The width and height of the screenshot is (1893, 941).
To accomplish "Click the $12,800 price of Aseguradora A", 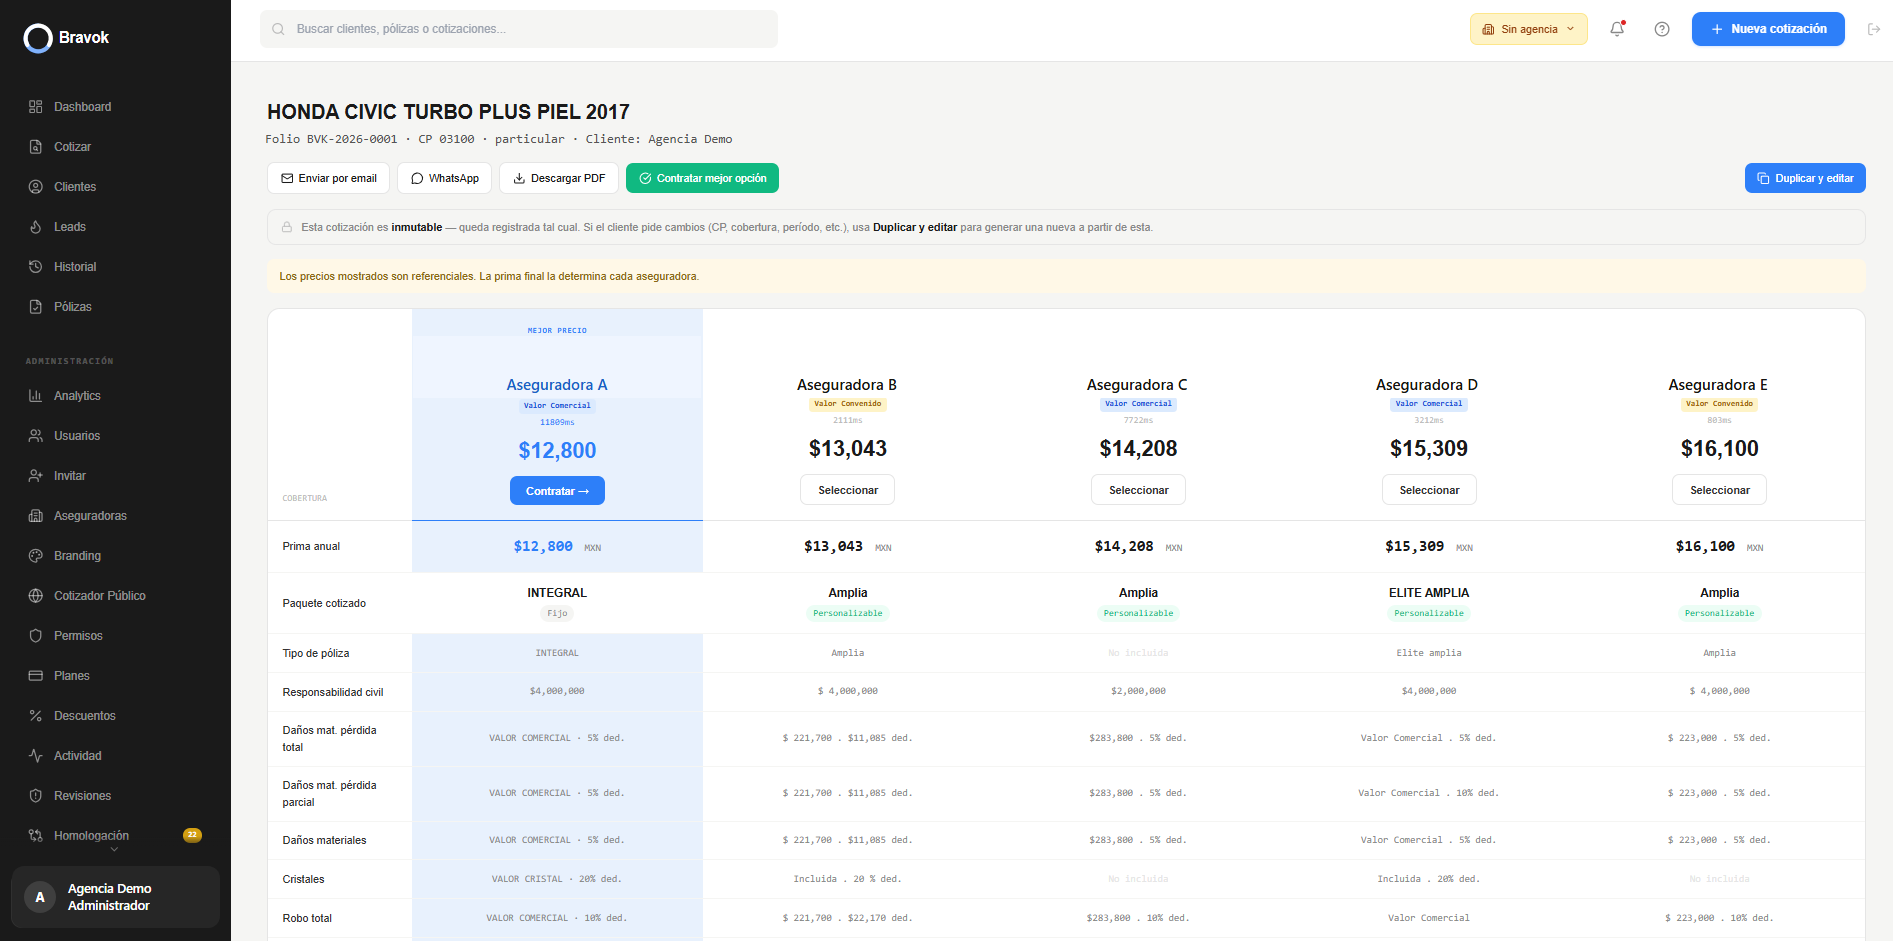I will [x=557, y=451].
